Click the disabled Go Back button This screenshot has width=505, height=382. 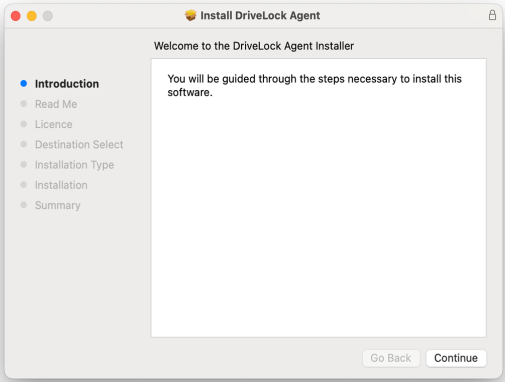tap(391, 358)
